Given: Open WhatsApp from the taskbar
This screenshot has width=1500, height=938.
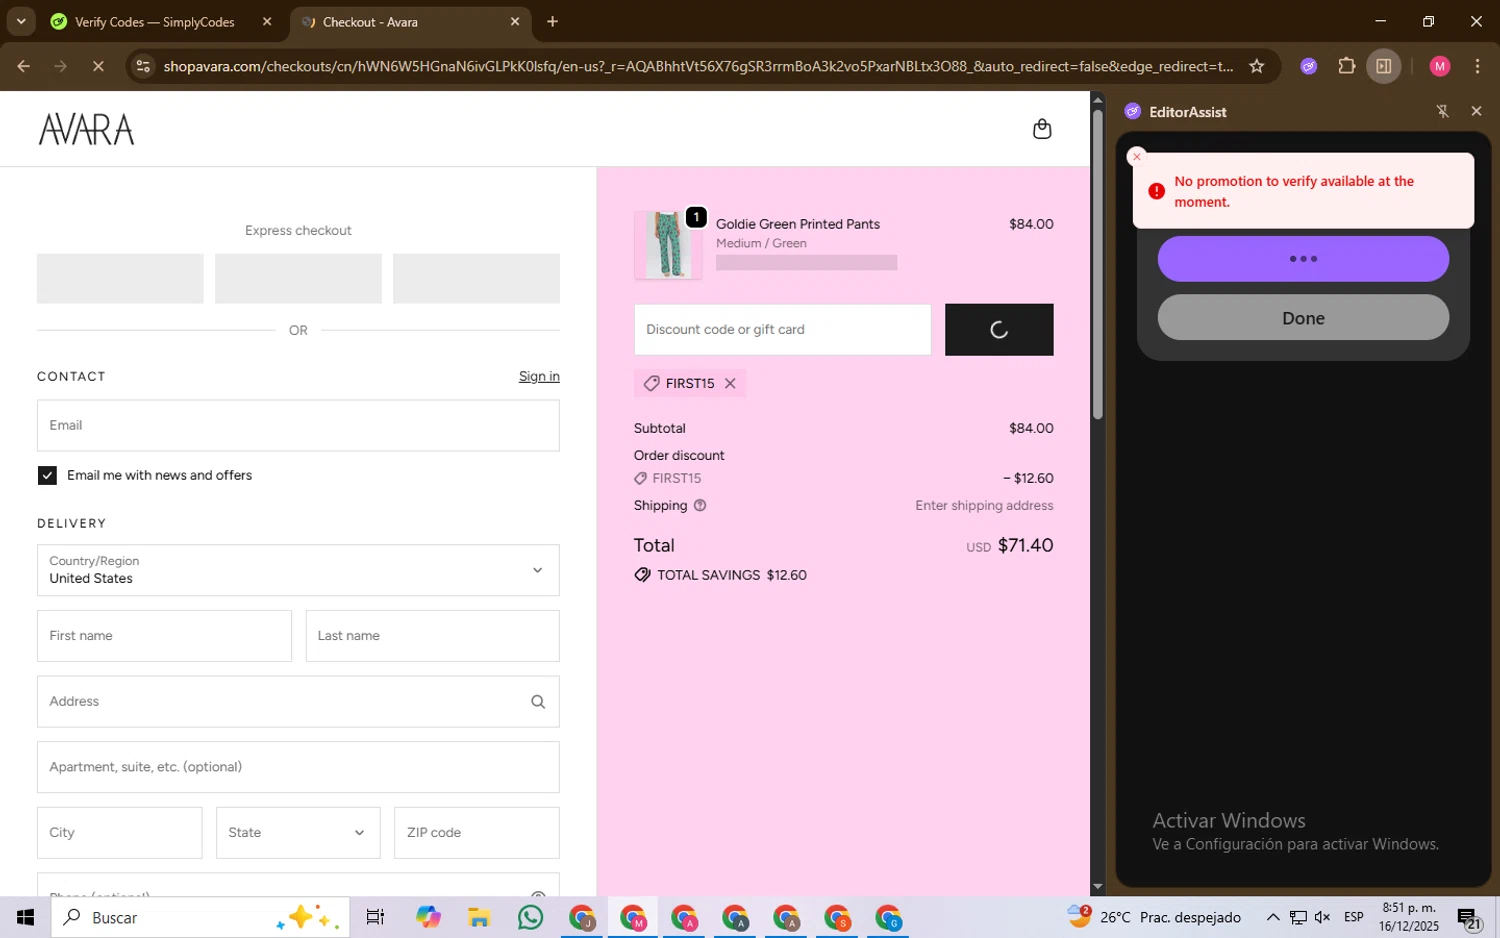Looking at the screenshot, I should [530, 918].
